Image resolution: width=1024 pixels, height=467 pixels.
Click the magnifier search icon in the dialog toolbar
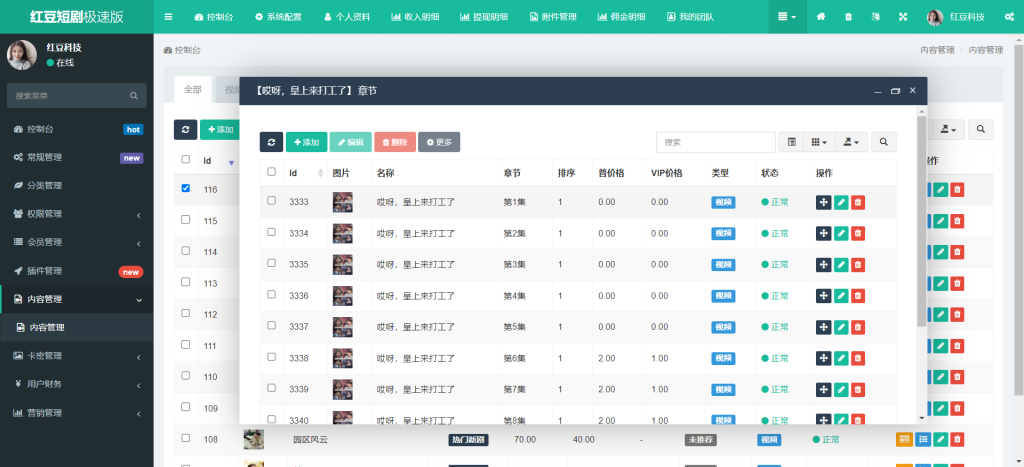point(883,142)
